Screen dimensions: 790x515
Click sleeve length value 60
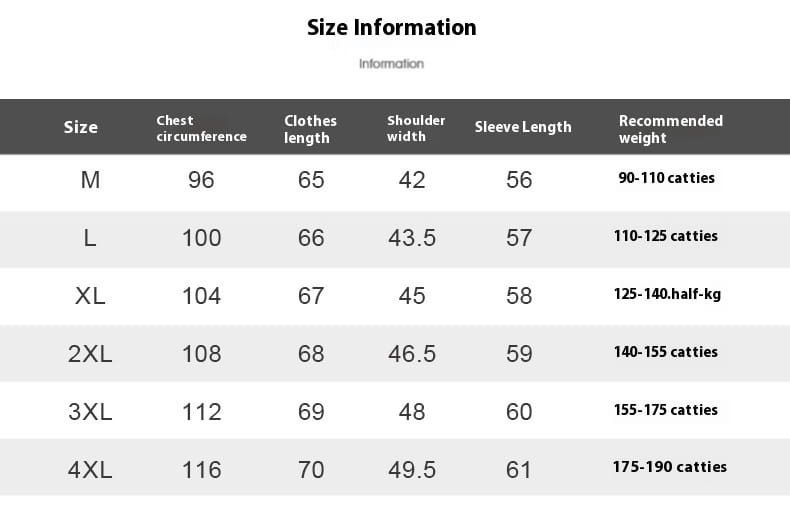[x=519, y=412]
